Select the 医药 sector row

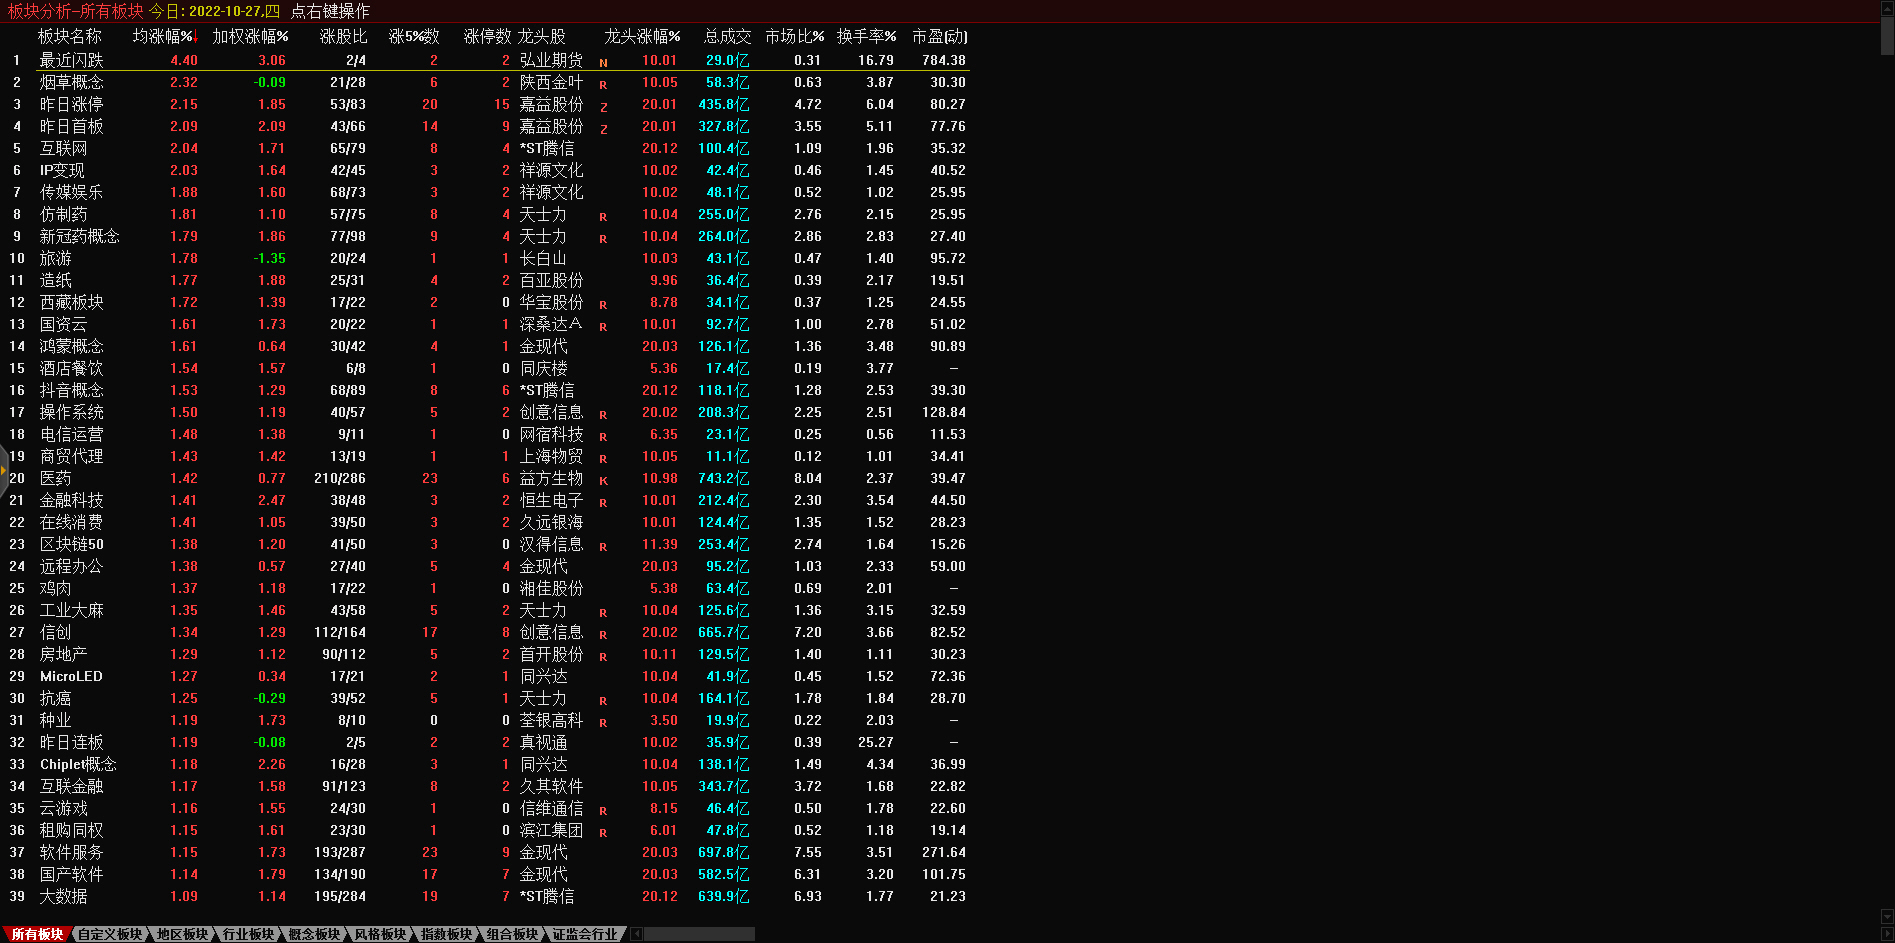click(56, 478)
